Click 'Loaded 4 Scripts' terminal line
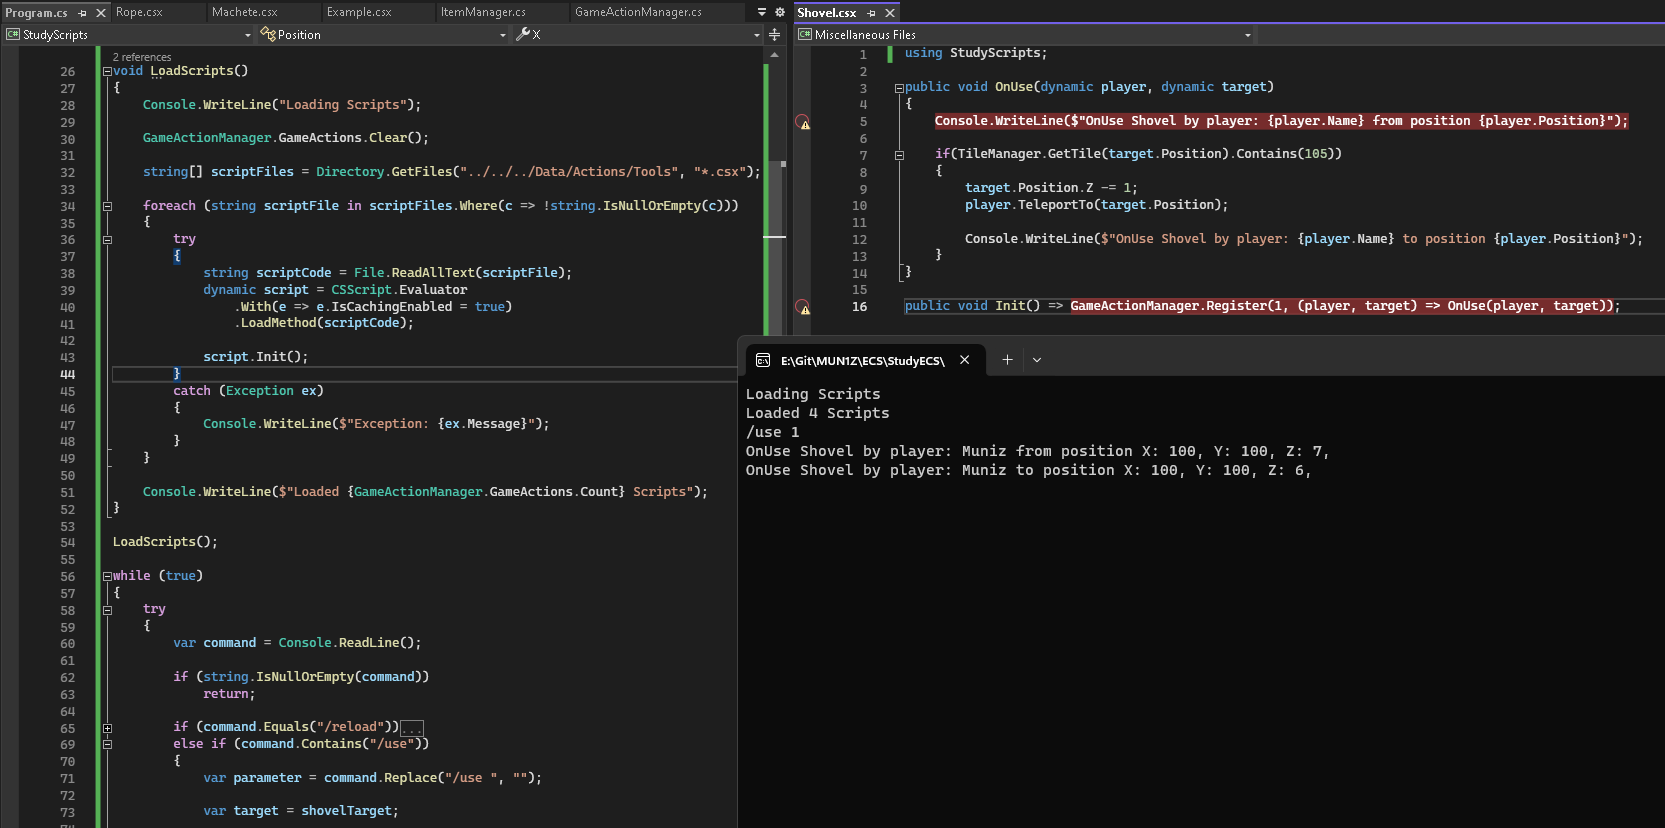The image size is (1665, 828). 817,413
